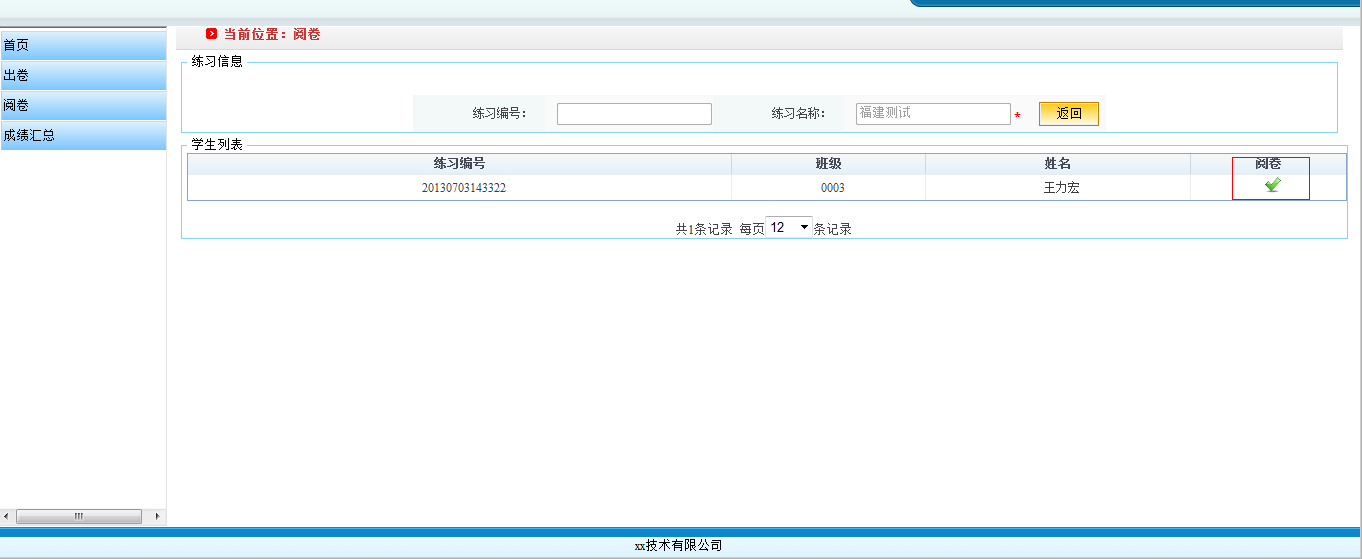Click the 练习编号 column header
The image size is (1362, 559).
coord(459,164)
